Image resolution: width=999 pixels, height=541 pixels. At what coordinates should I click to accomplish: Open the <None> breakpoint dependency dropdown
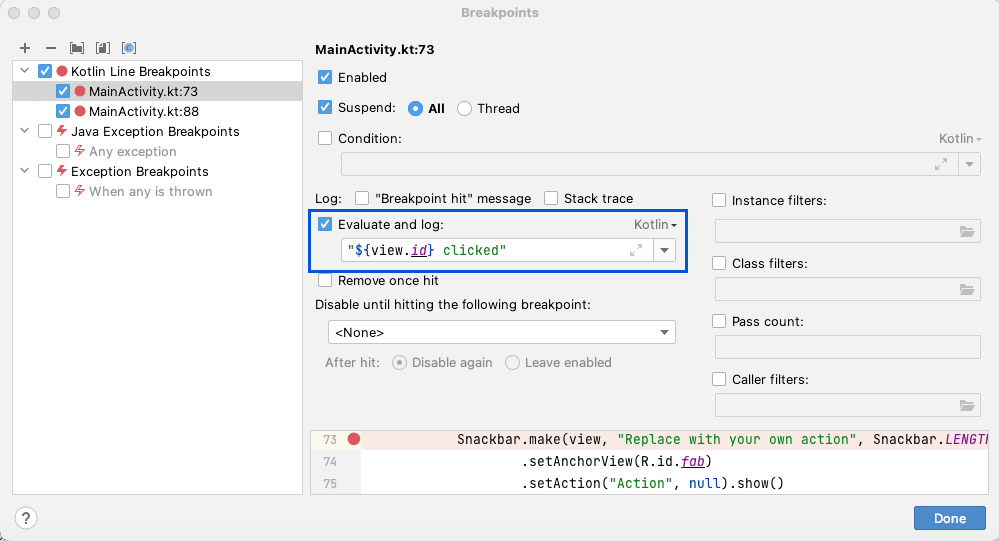pyautogui.click(x=502, y=333)
